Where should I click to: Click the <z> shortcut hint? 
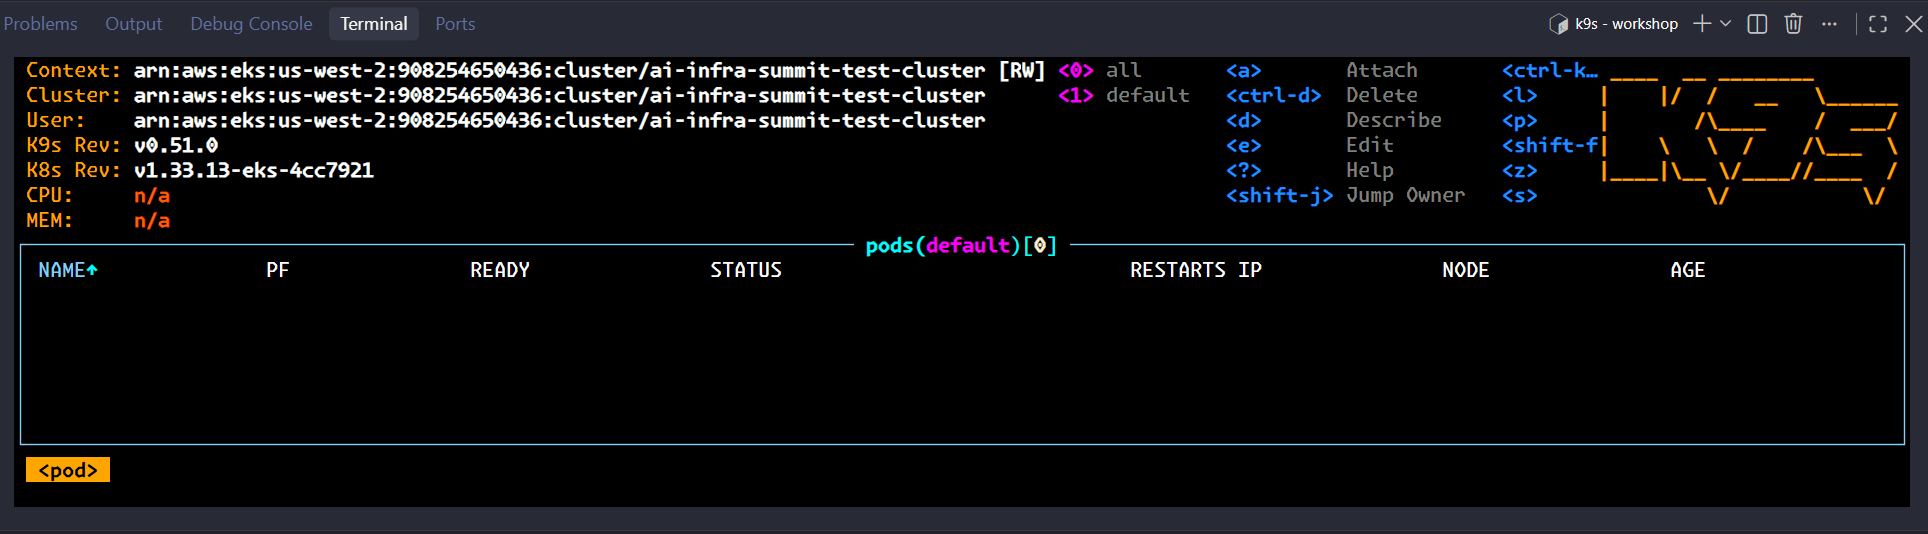coord(1520,170)
